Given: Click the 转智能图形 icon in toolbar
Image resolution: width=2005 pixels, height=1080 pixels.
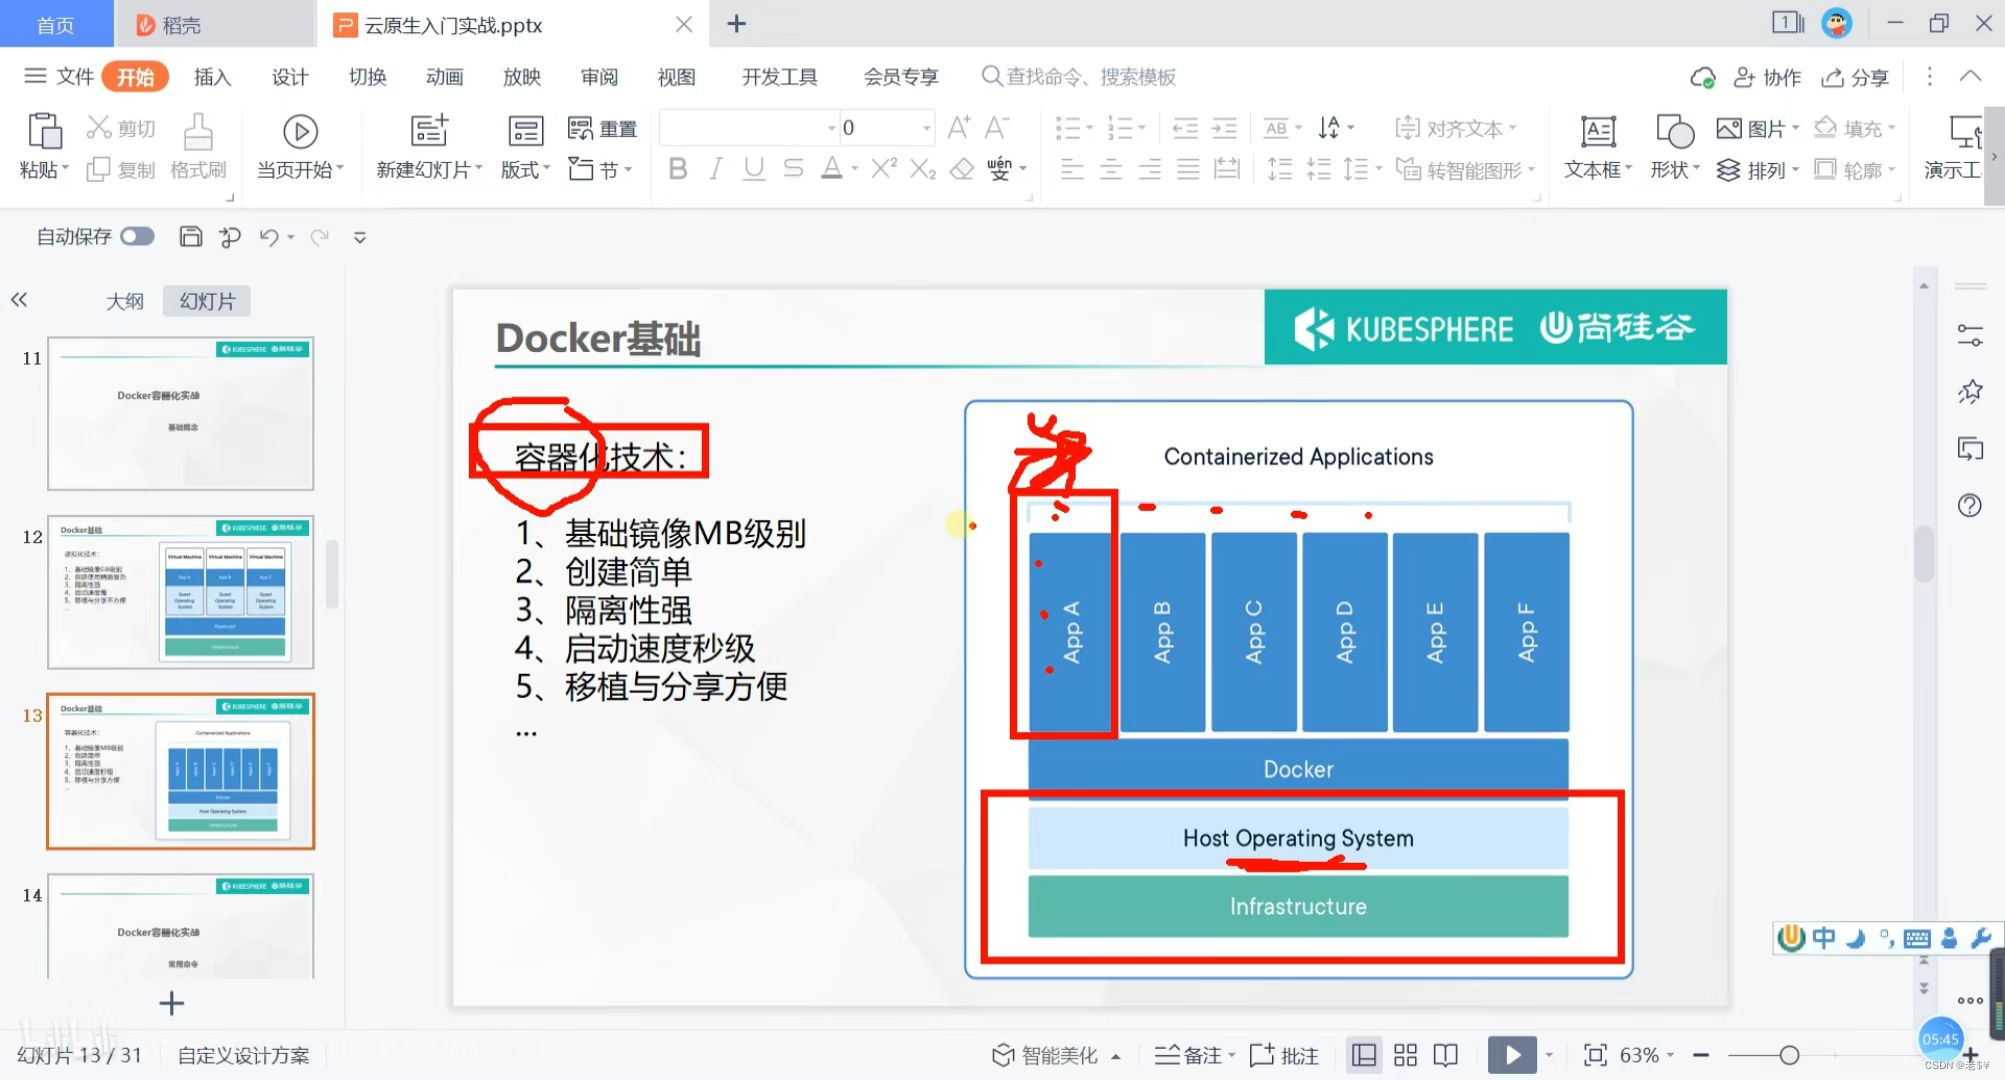Looking at the screenshot, I should 1408,168.
